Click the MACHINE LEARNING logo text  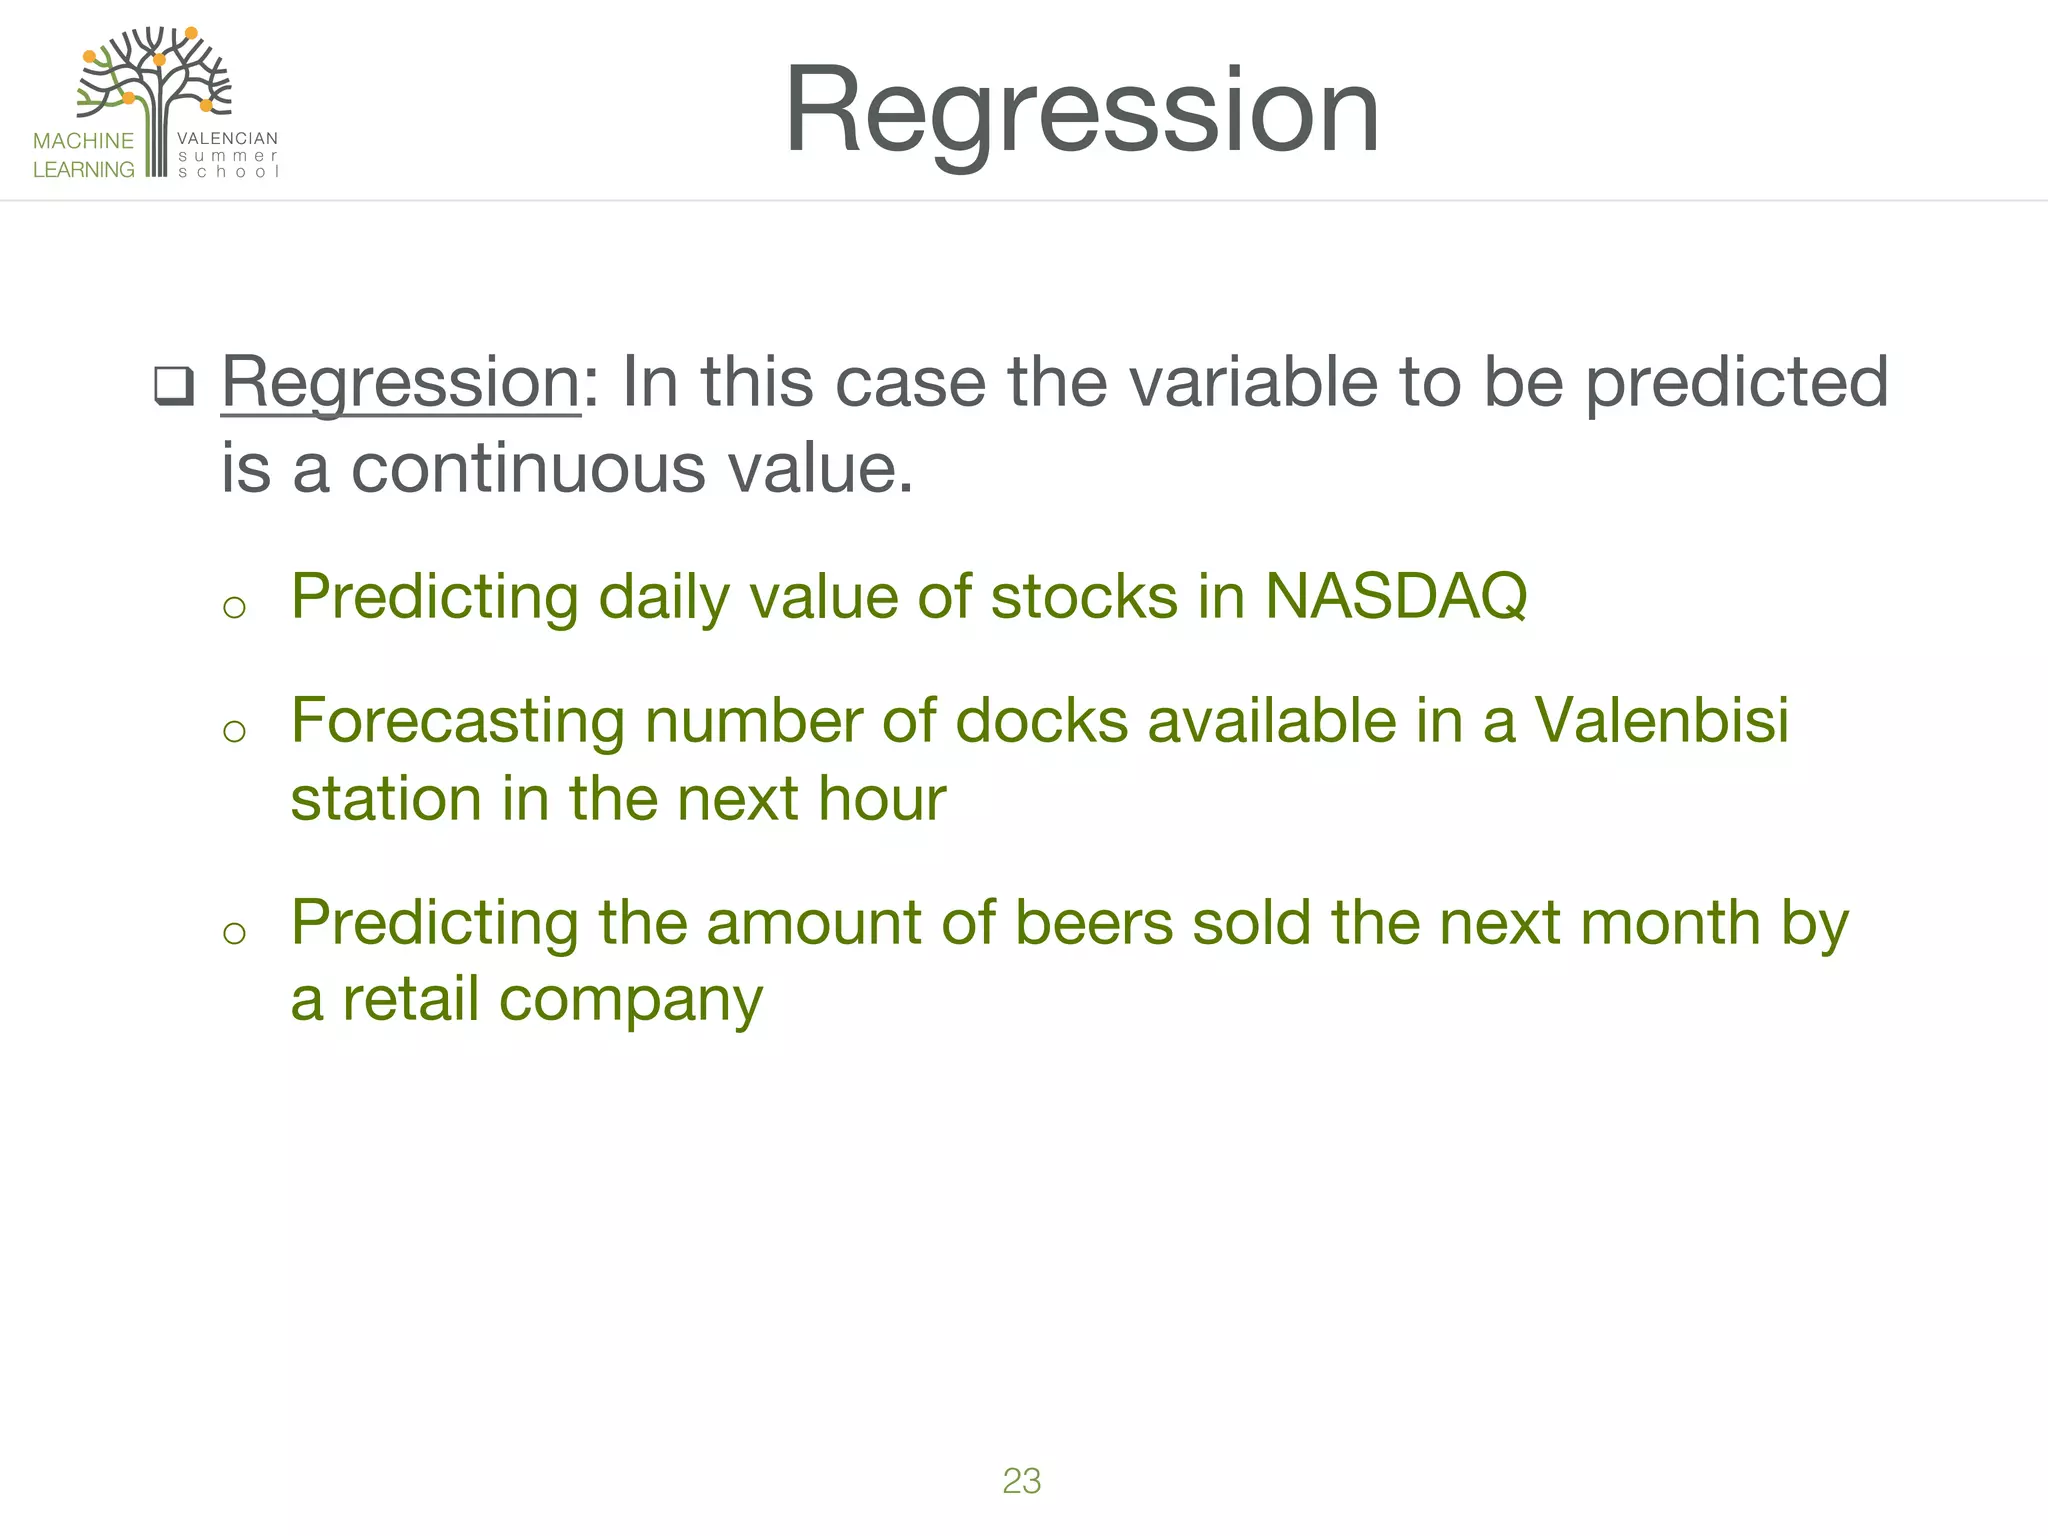pos(83,155)
